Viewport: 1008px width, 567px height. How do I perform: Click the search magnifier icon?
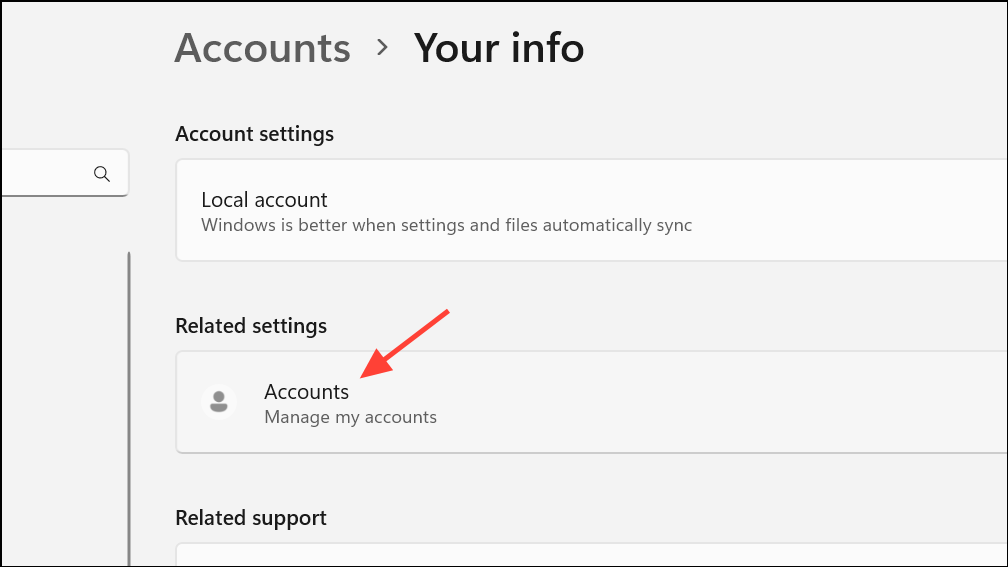[x=101, y=174]
